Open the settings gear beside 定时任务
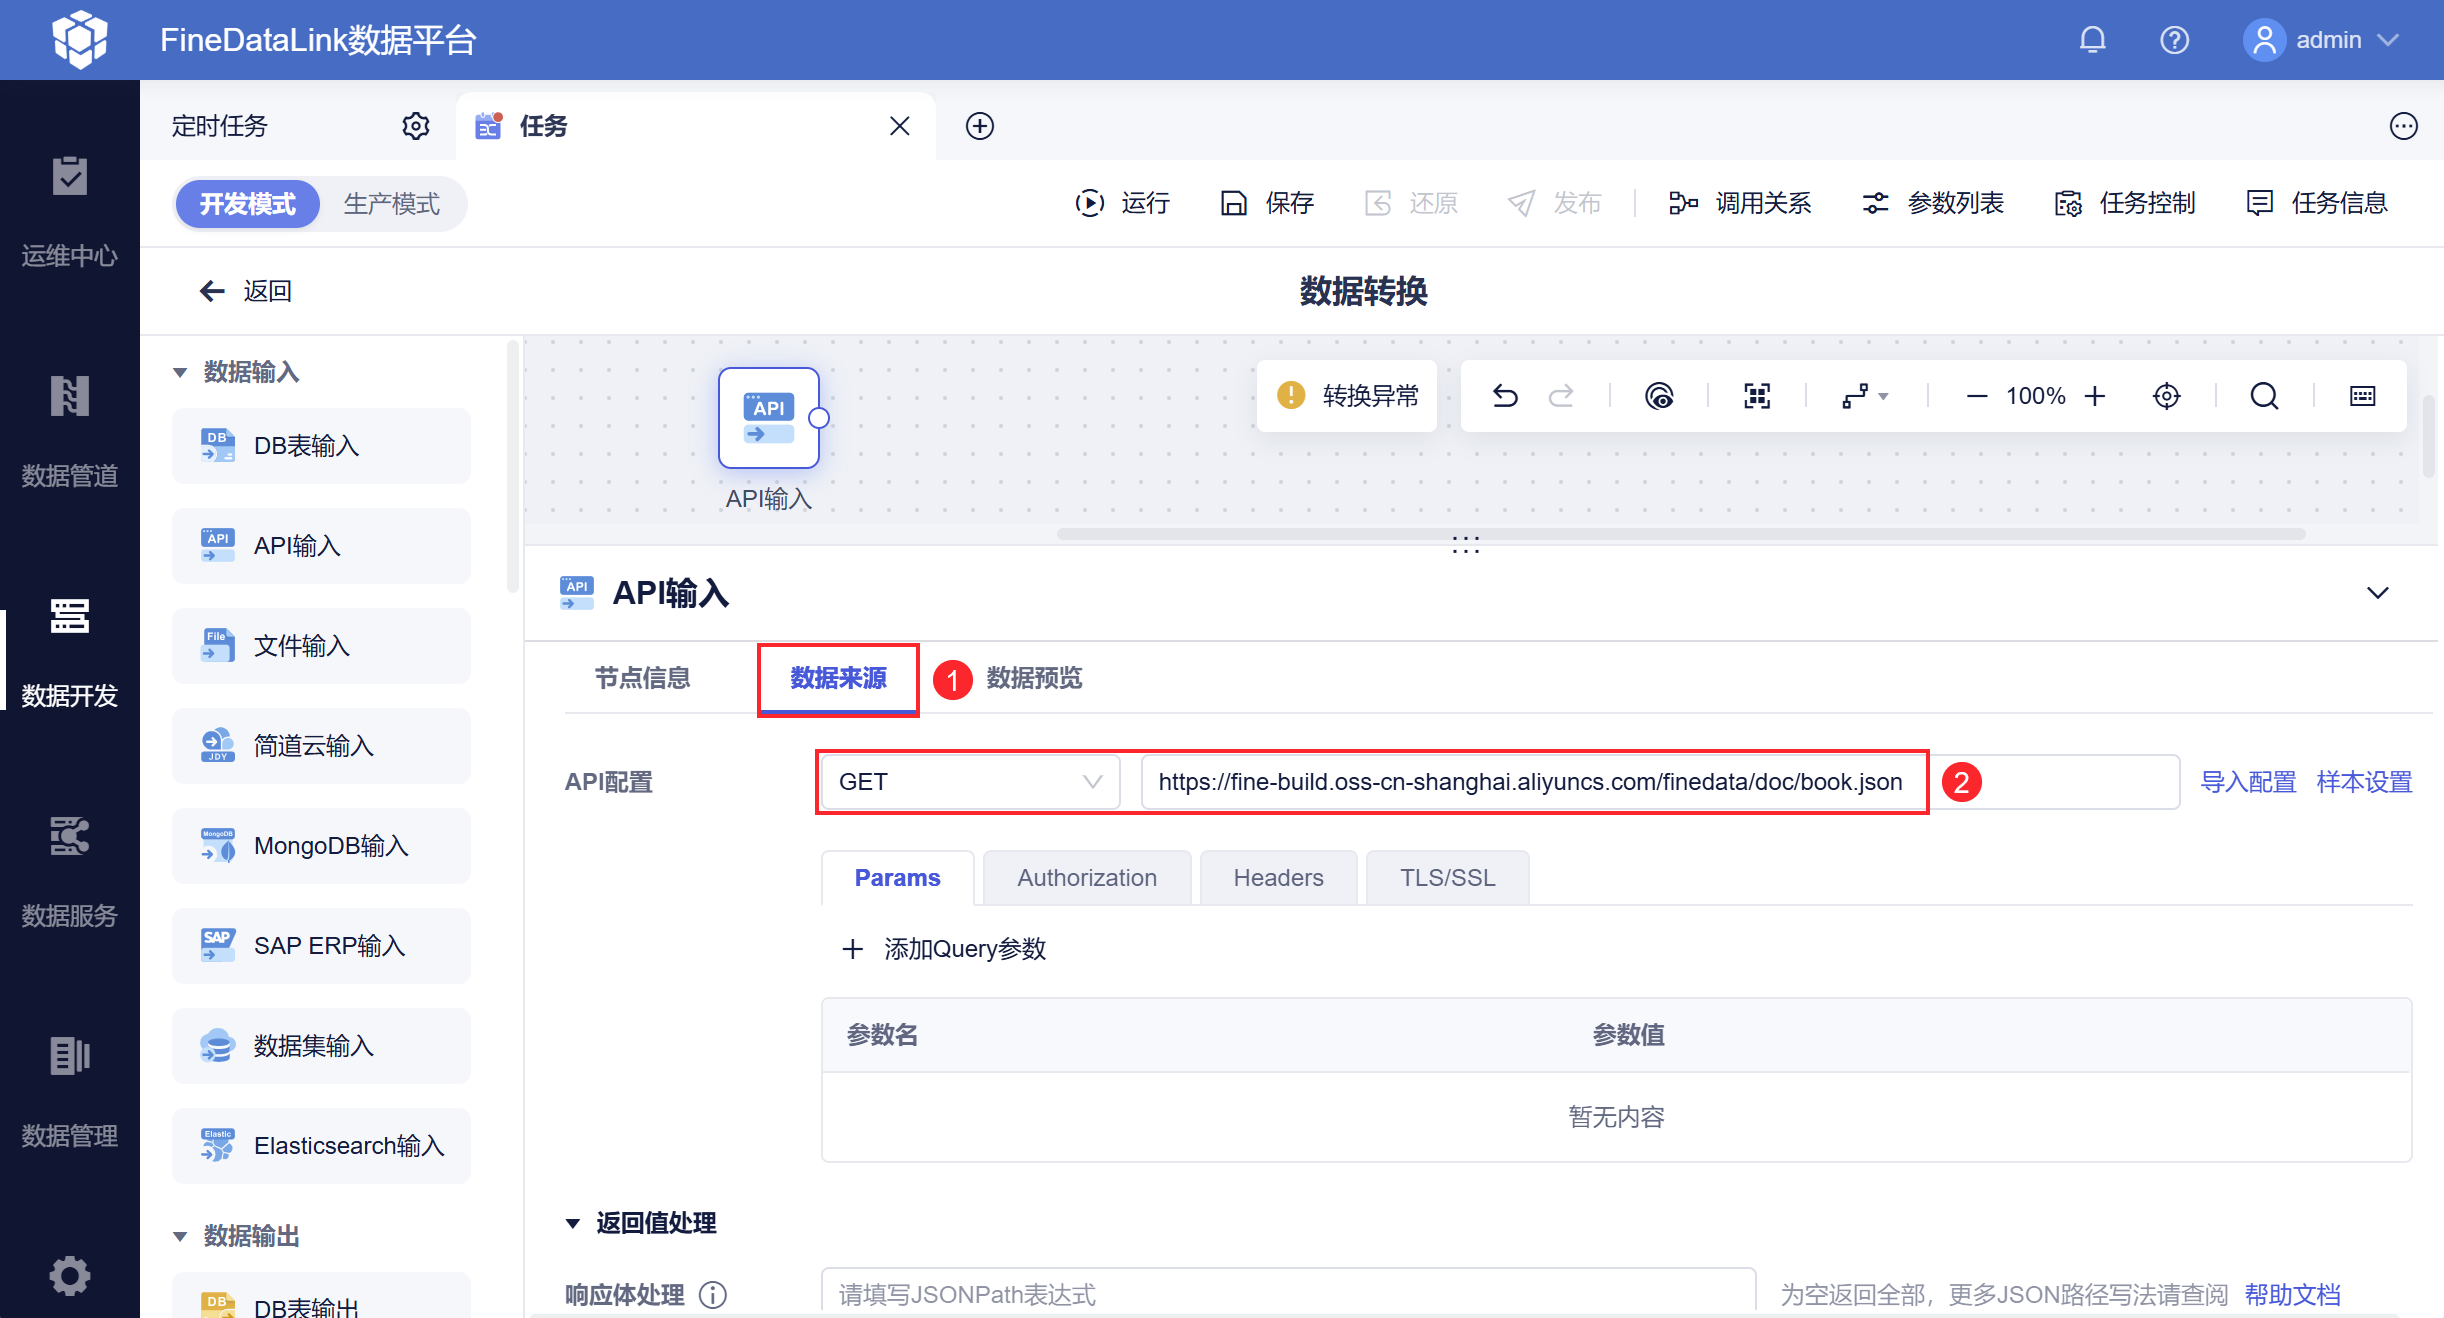This screenshot has height=1318, width=2444. click(x=416, y=126)
